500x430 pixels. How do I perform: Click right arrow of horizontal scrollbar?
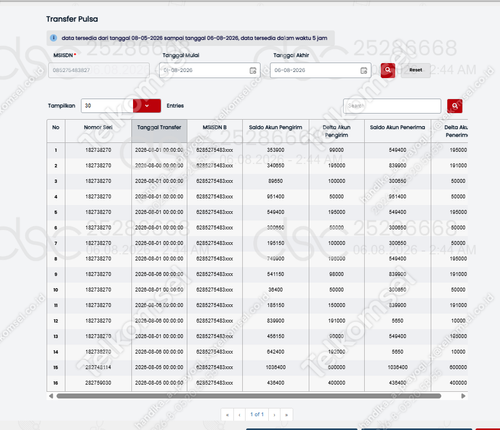click(463, 396)
